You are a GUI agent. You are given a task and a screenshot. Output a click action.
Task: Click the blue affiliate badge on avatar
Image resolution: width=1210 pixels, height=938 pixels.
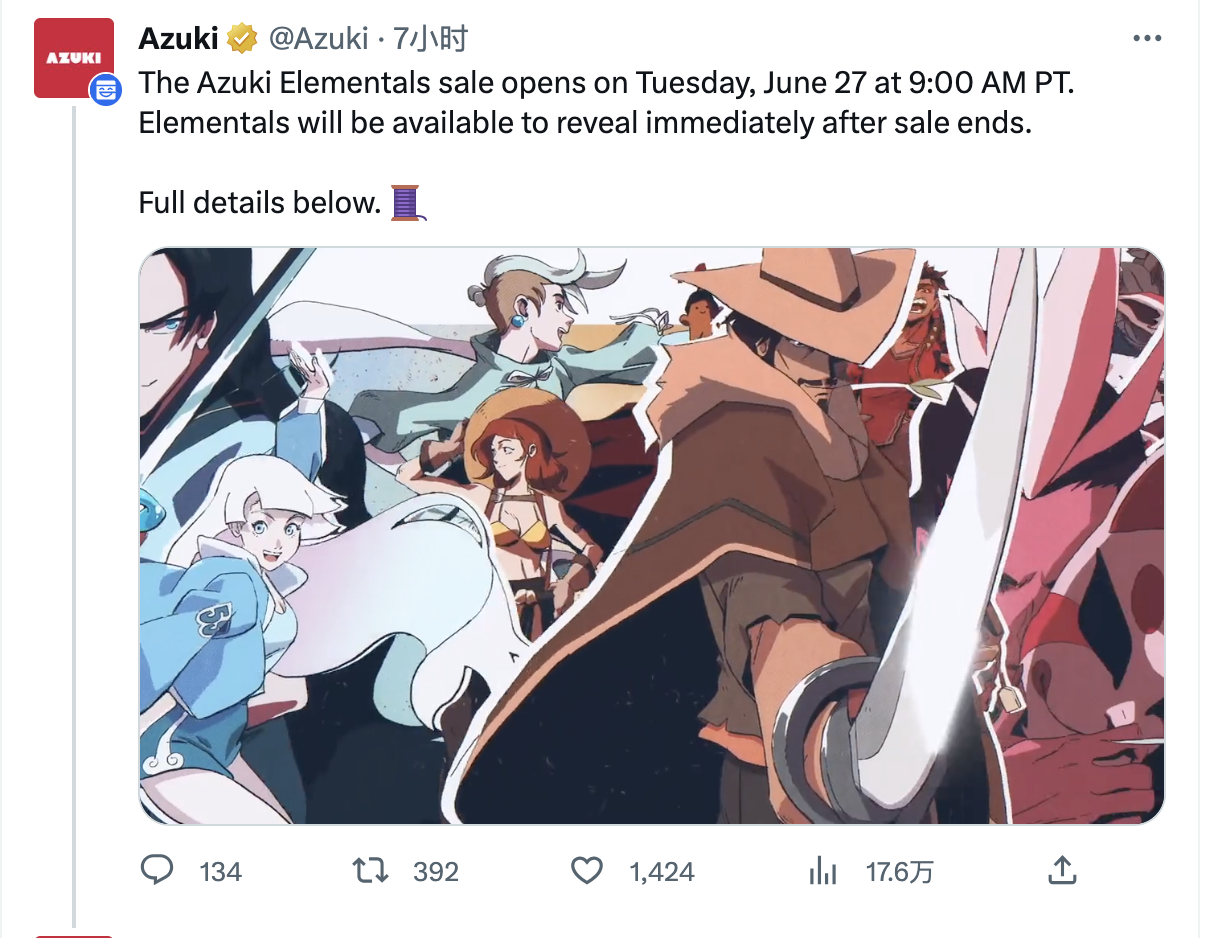(105, 90)
